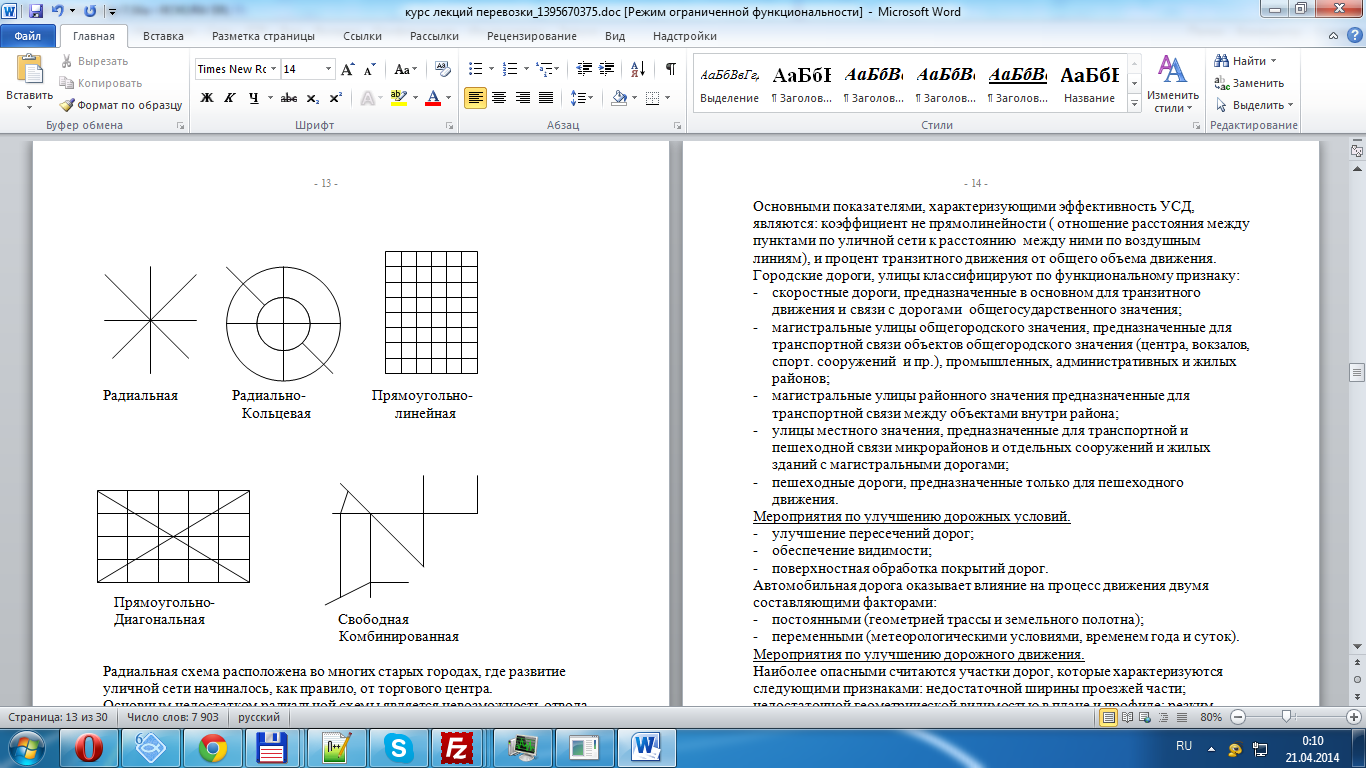Click yellow text highlight color button
This screenshot has height=768, width=1366.
point(398,98)
